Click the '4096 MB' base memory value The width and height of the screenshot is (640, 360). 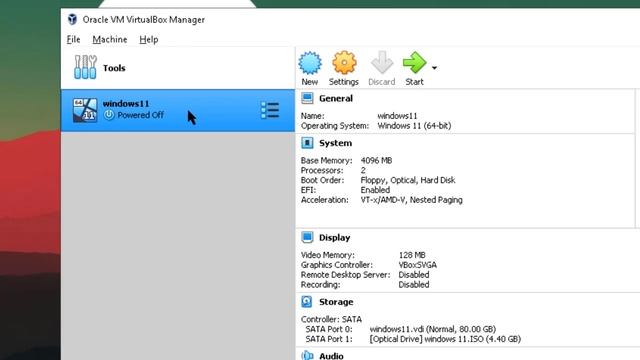click(376, 160)
